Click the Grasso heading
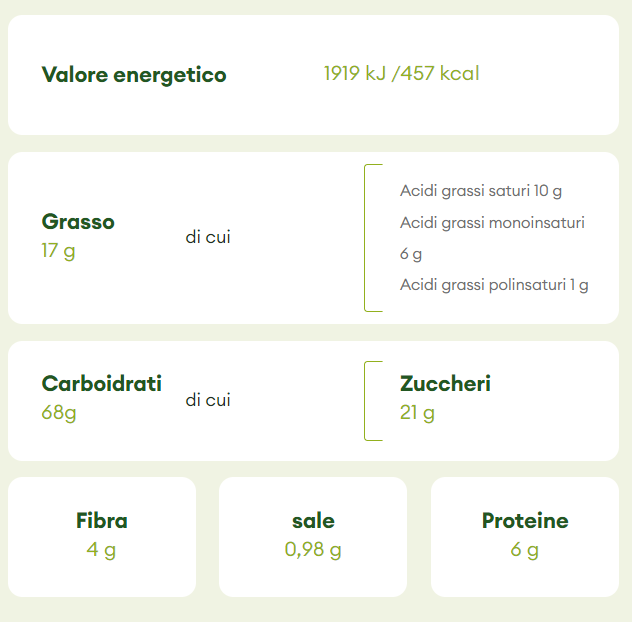 coord(78,222)
